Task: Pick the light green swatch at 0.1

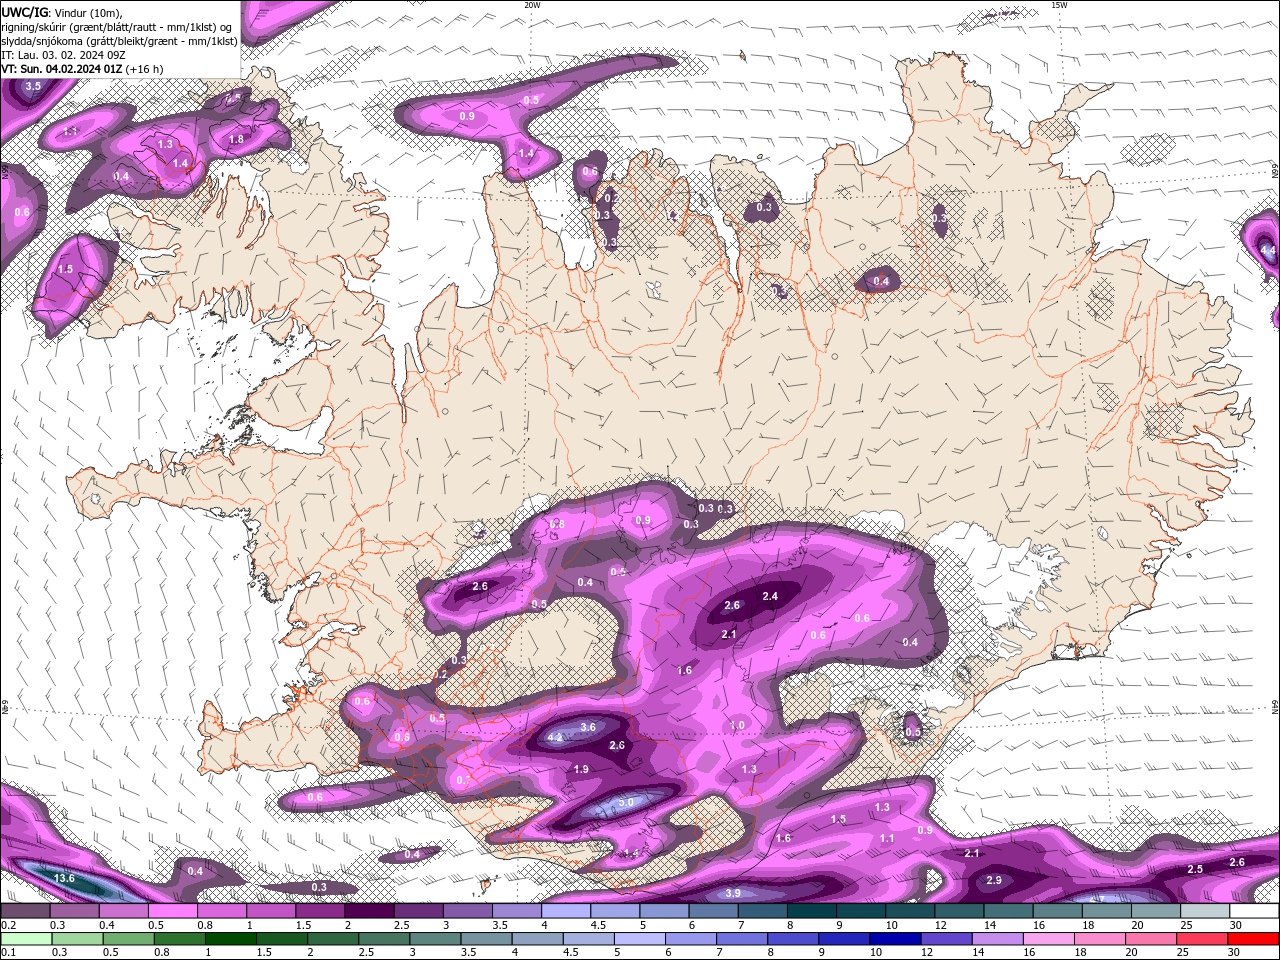Action: pyautogui.click(x=26, y=938)
